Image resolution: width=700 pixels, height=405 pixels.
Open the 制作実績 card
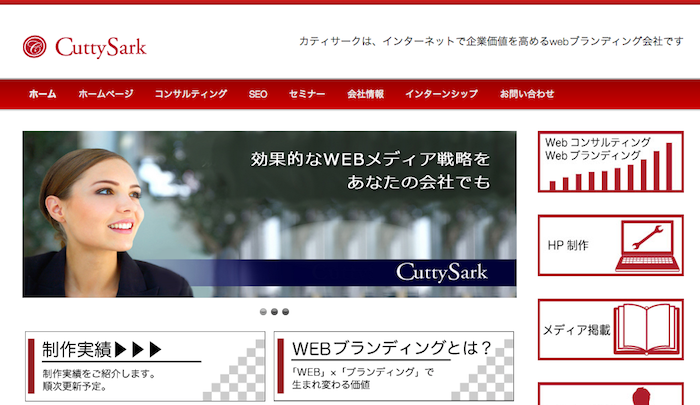pos(145,366)
